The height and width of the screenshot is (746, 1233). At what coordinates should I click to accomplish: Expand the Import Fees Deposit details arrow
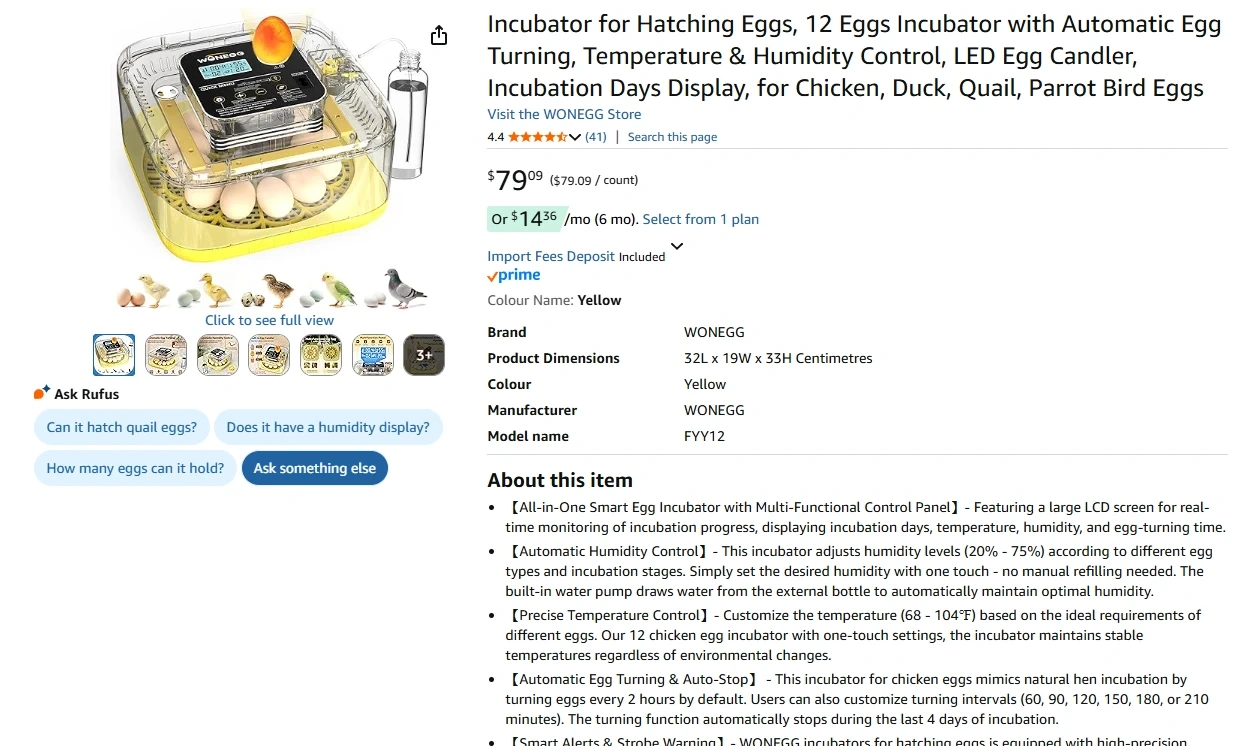coord(677,246)
